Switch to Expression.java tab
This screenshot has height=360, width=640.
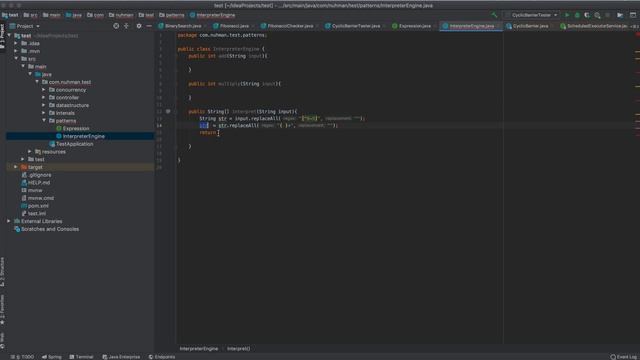point(414,26)
